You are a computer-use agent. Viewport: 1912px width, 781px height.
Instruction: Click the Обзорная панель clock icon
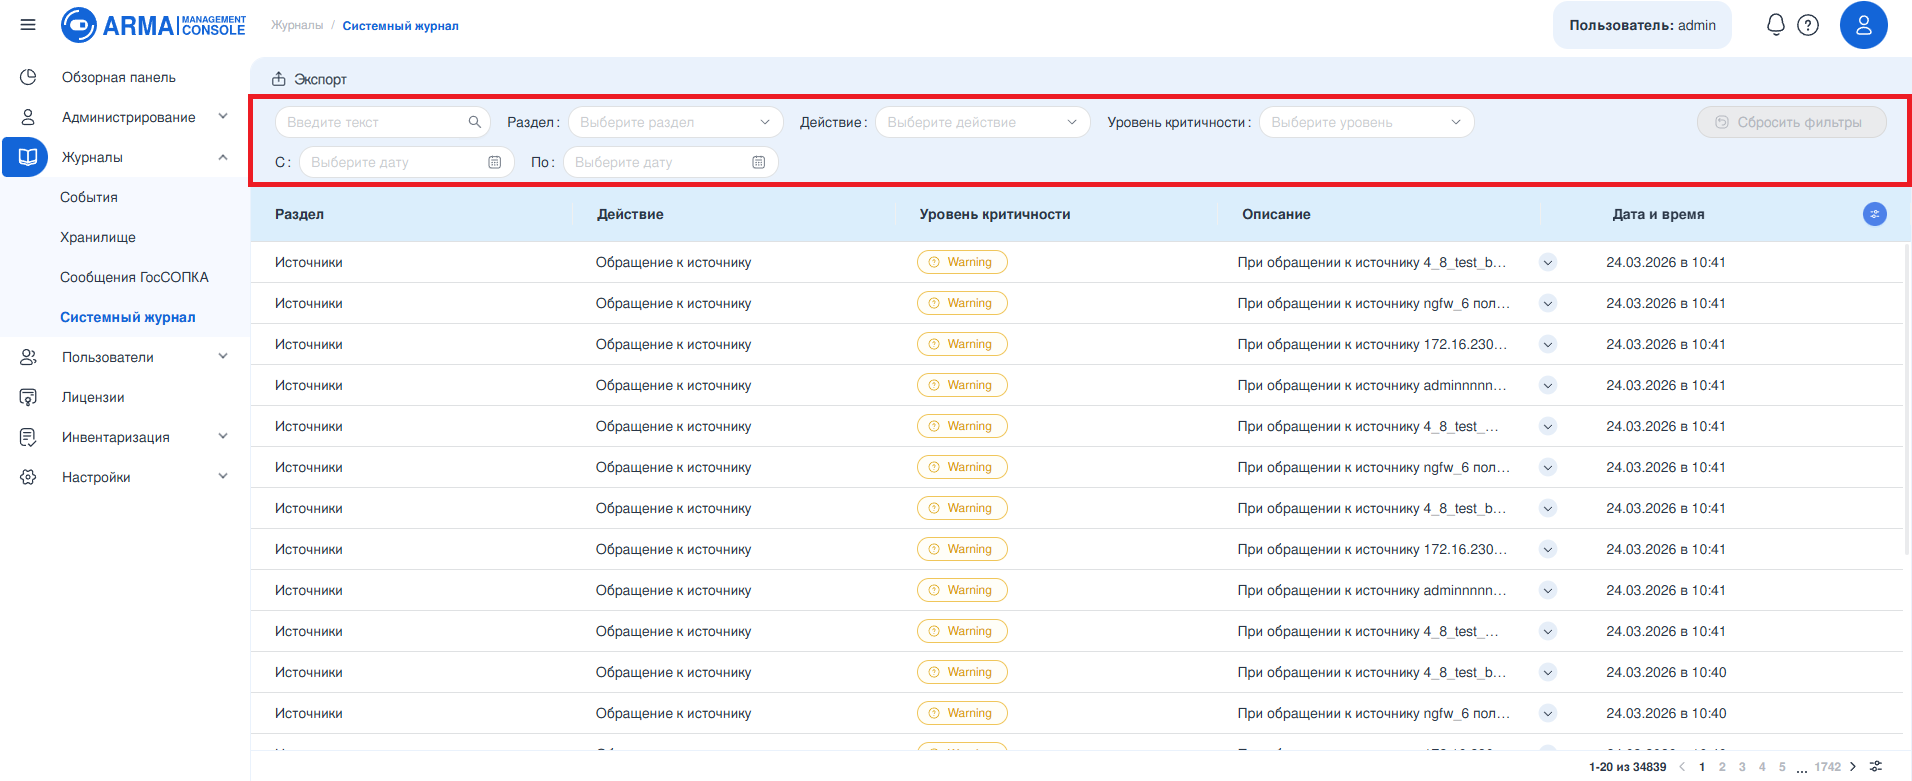pyautogui.click(x=28, y=77)
